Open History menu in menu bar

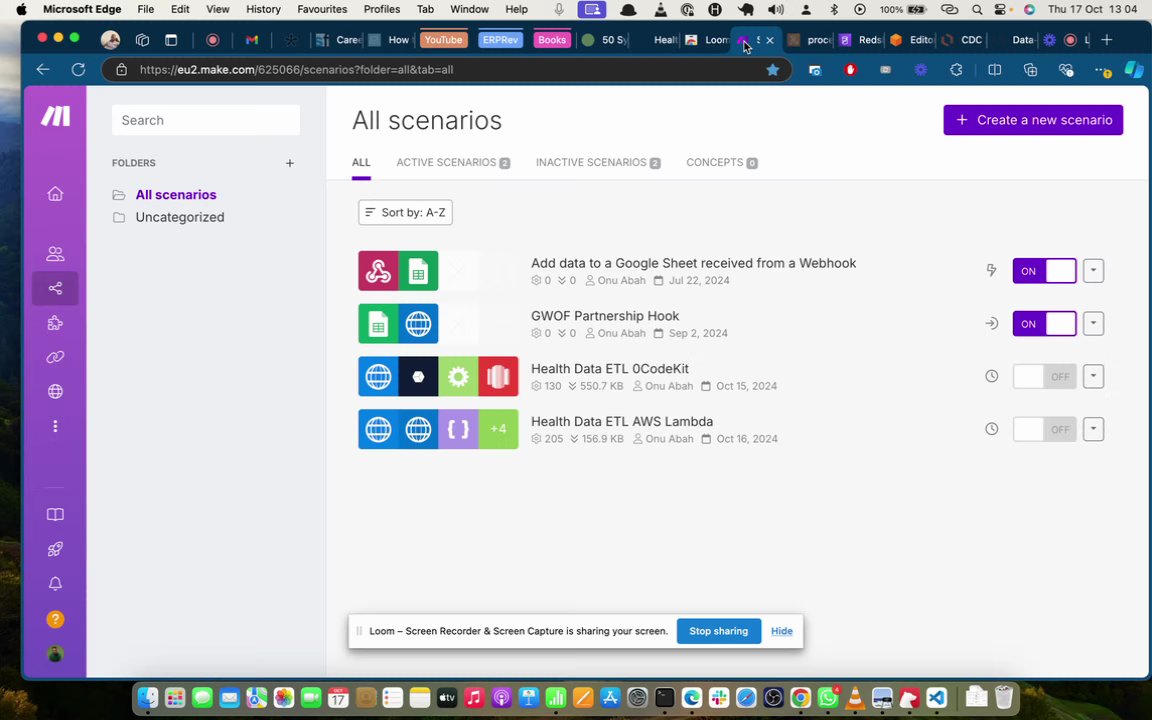pyautogui.click(x=263, y=10)
